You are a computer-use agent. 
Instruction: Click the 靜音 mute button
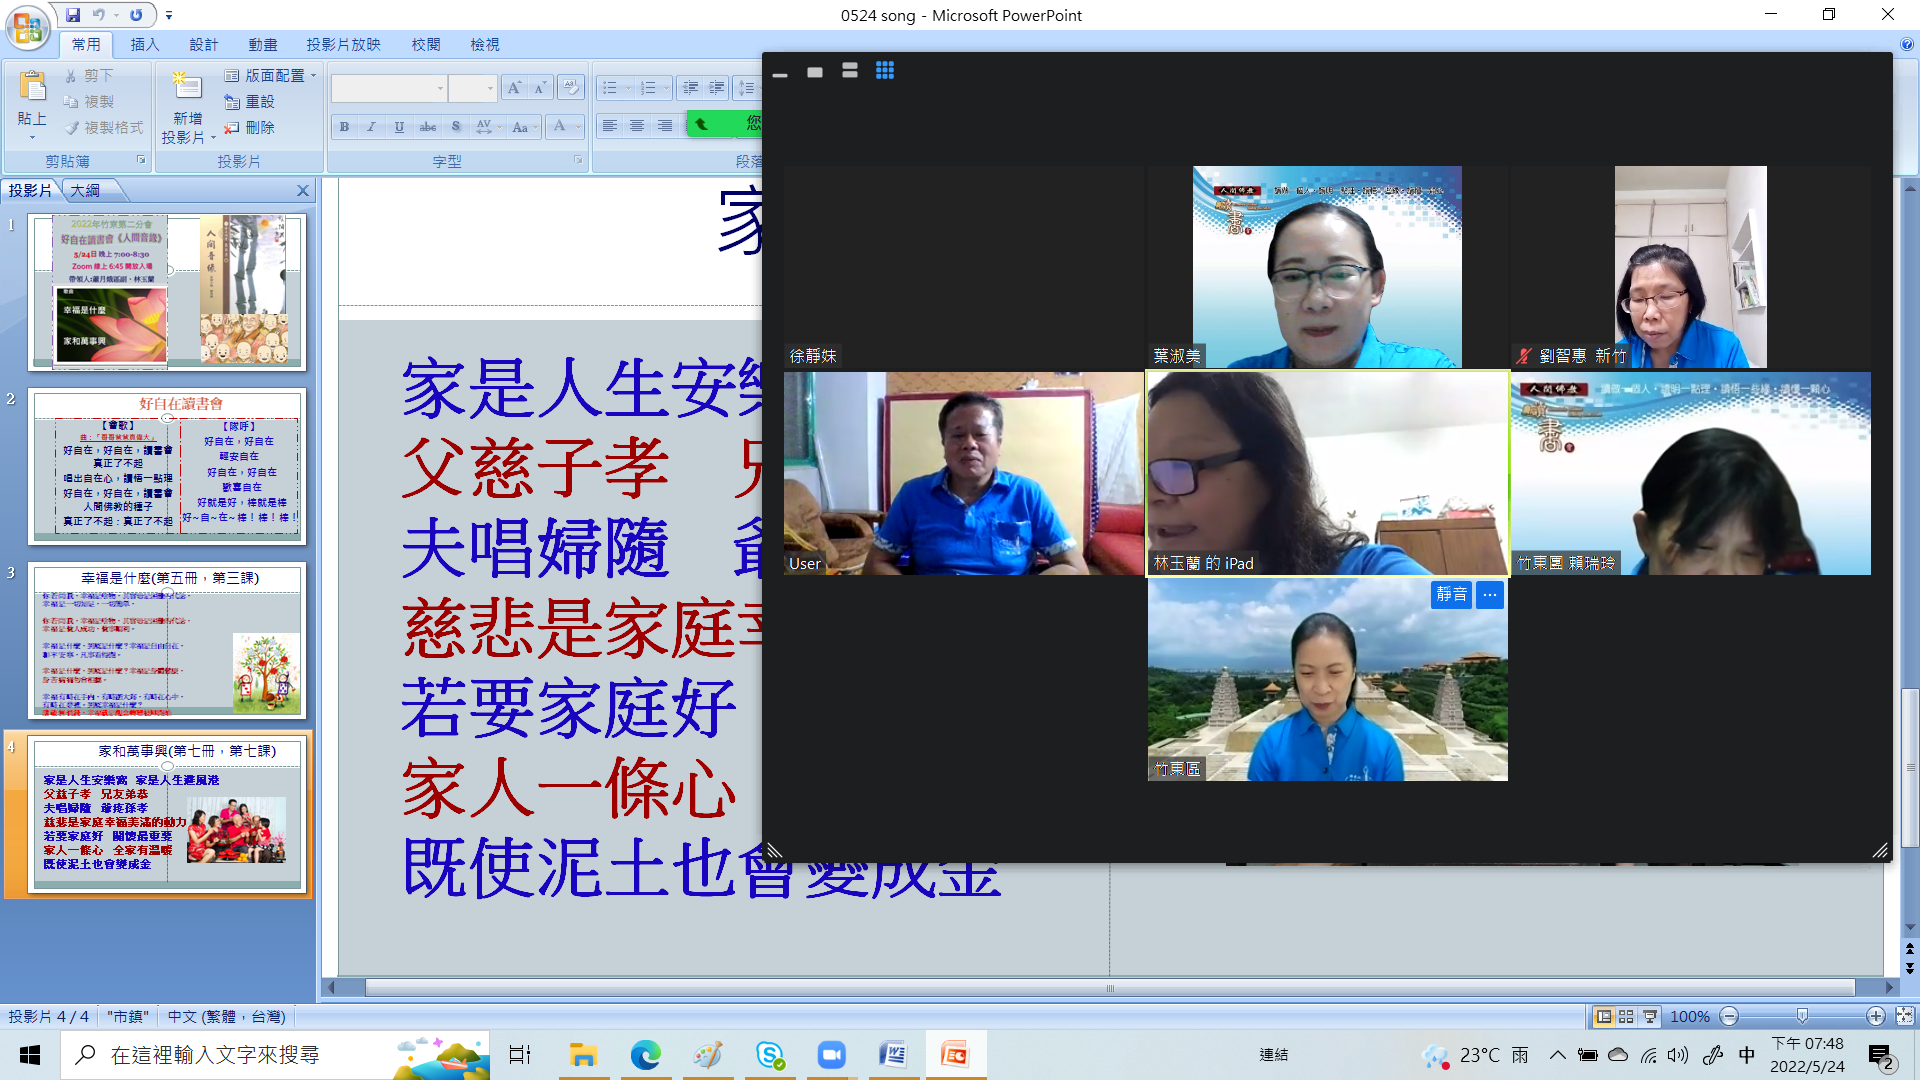click(1451, 595)
